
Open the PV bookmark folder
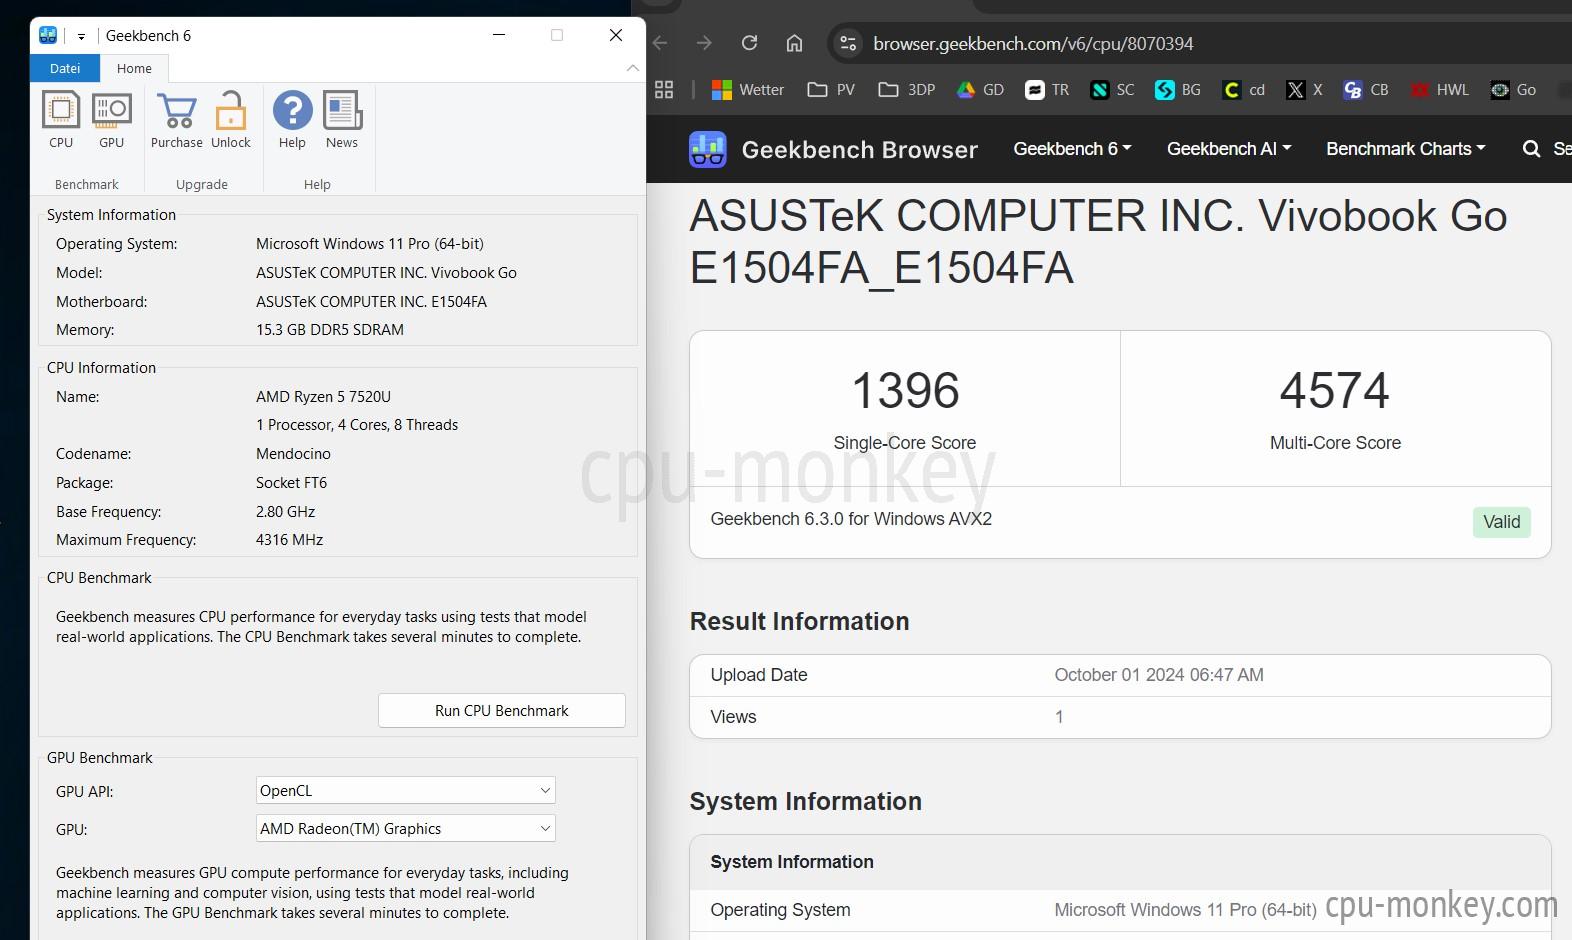tap(831, 89)
